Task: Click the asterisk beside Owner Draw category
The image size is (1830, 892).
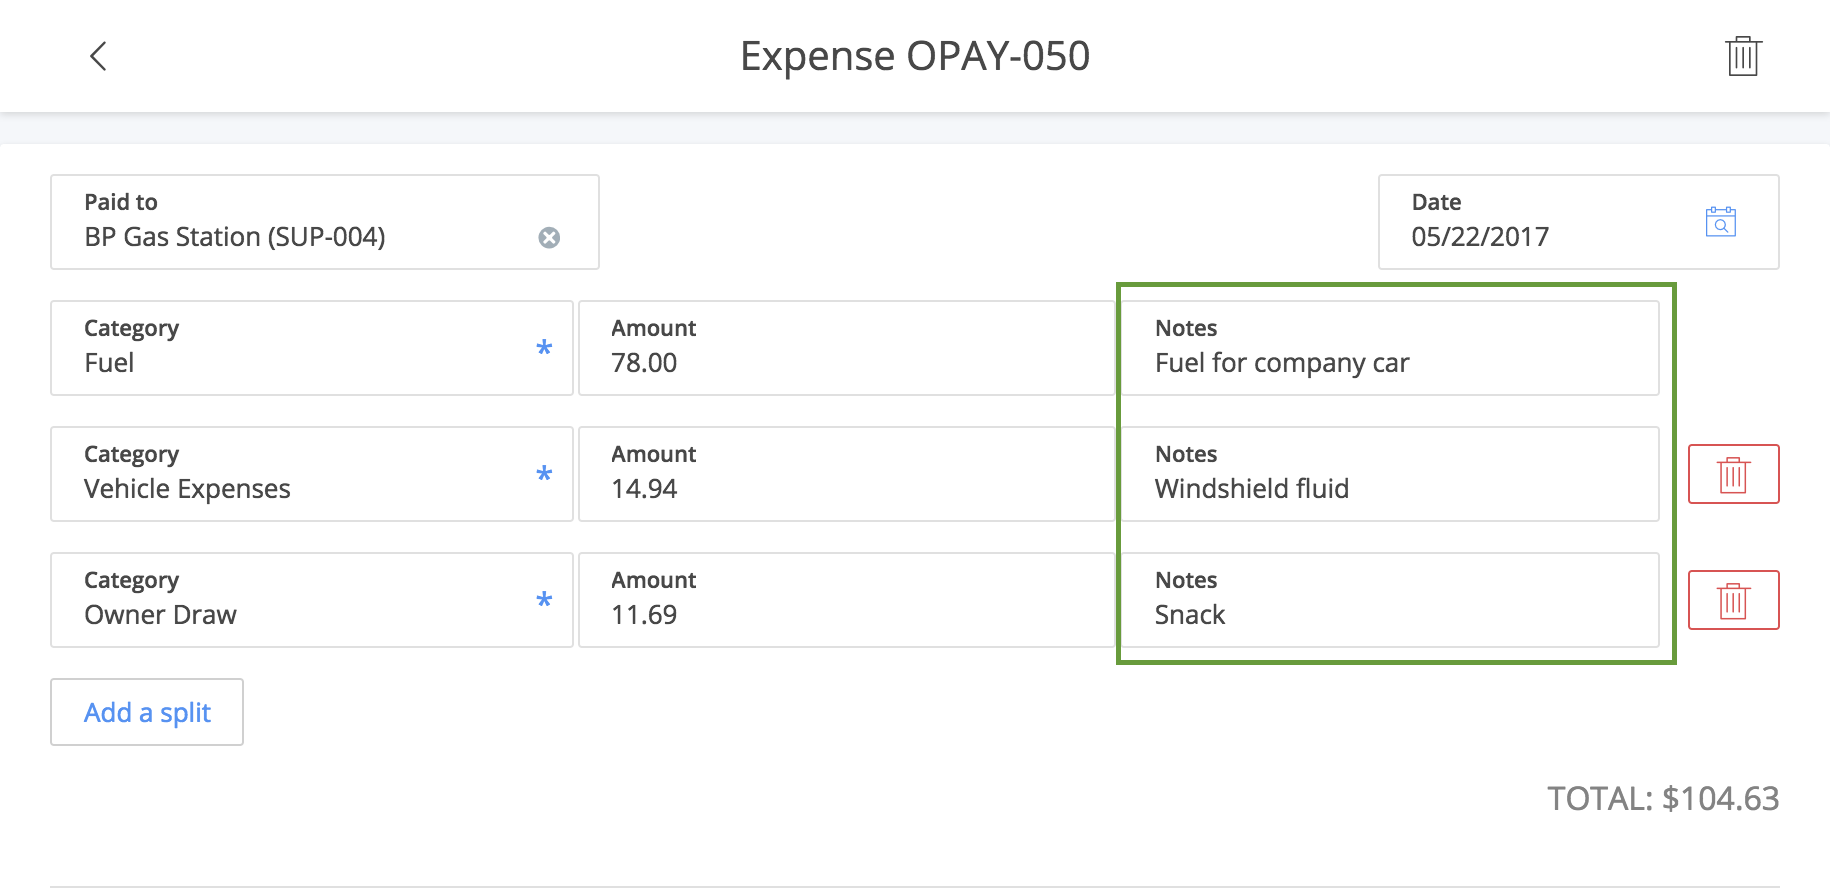Action: click(x=544, y=600)
